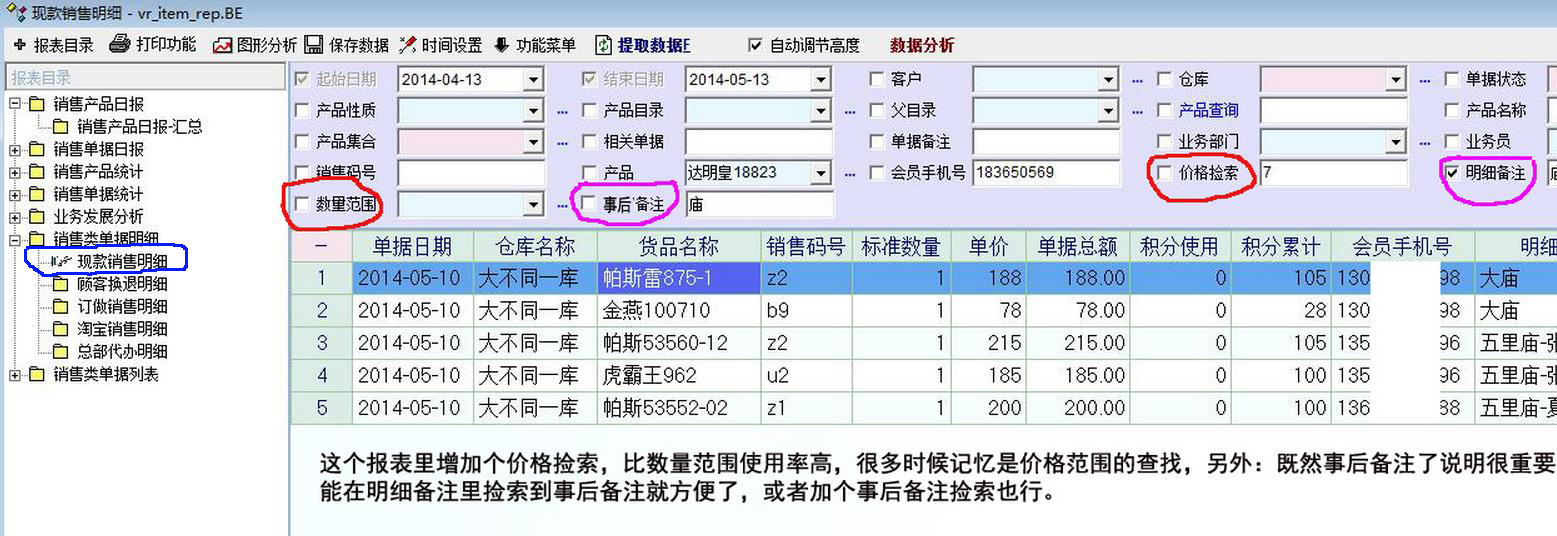Viewport: 1557px width, 536px height.
Task: Open 打印功能 printer icon
Action: pos(120,45)
